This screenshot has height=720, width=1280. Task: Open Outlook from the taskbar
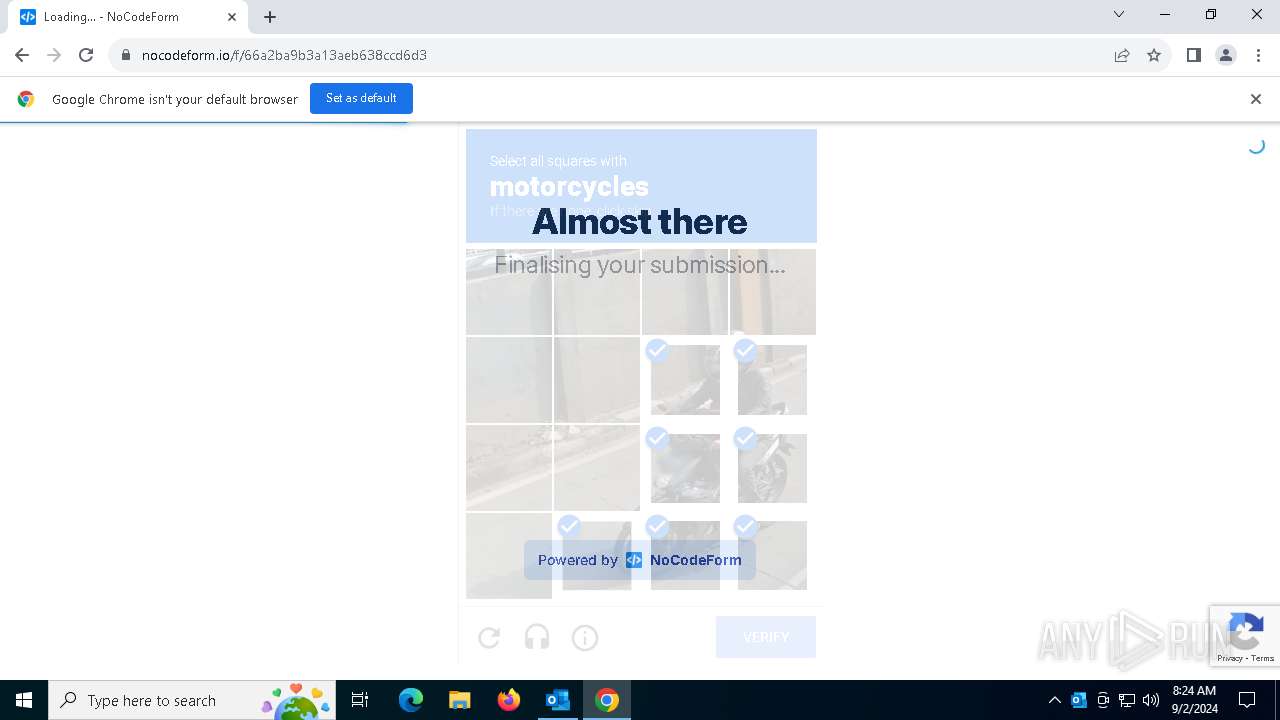pos(557,700)
